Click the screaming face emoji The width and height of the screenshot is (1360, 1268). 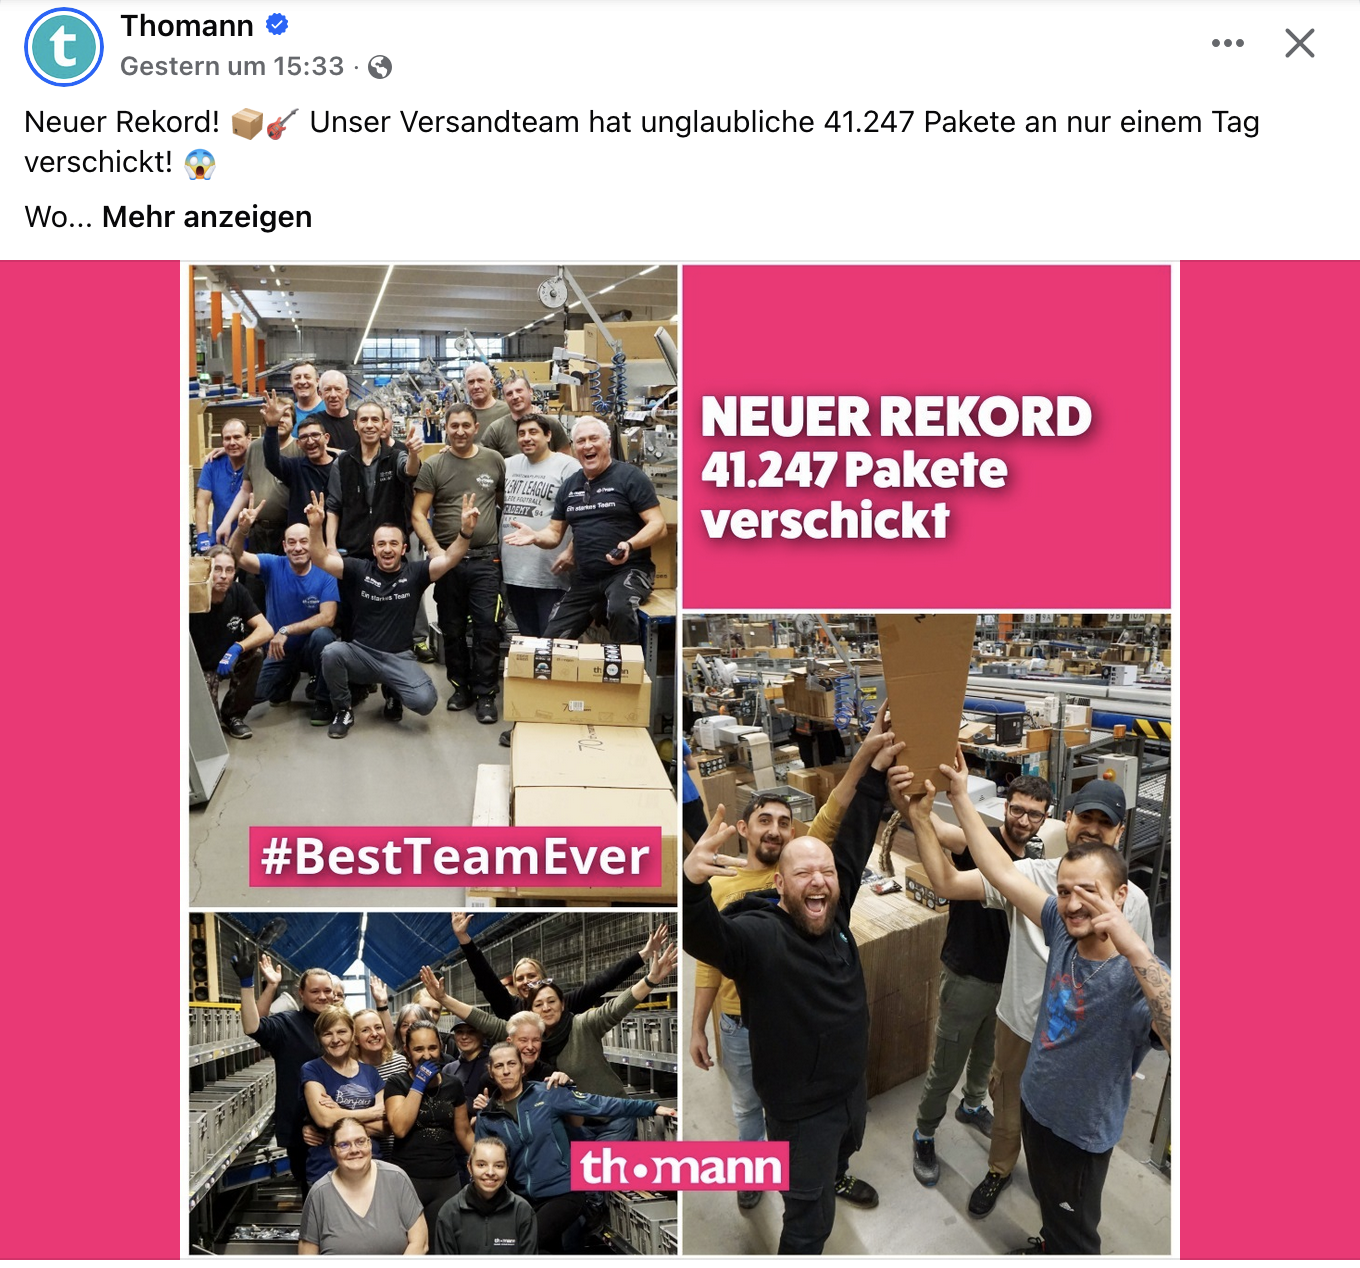point(200,163)
